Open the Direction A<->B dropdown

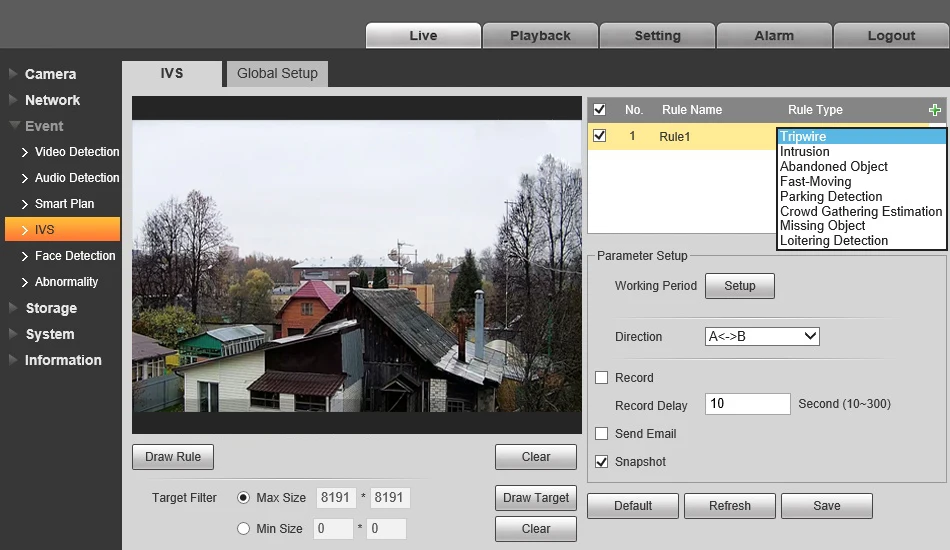(762, 336)
